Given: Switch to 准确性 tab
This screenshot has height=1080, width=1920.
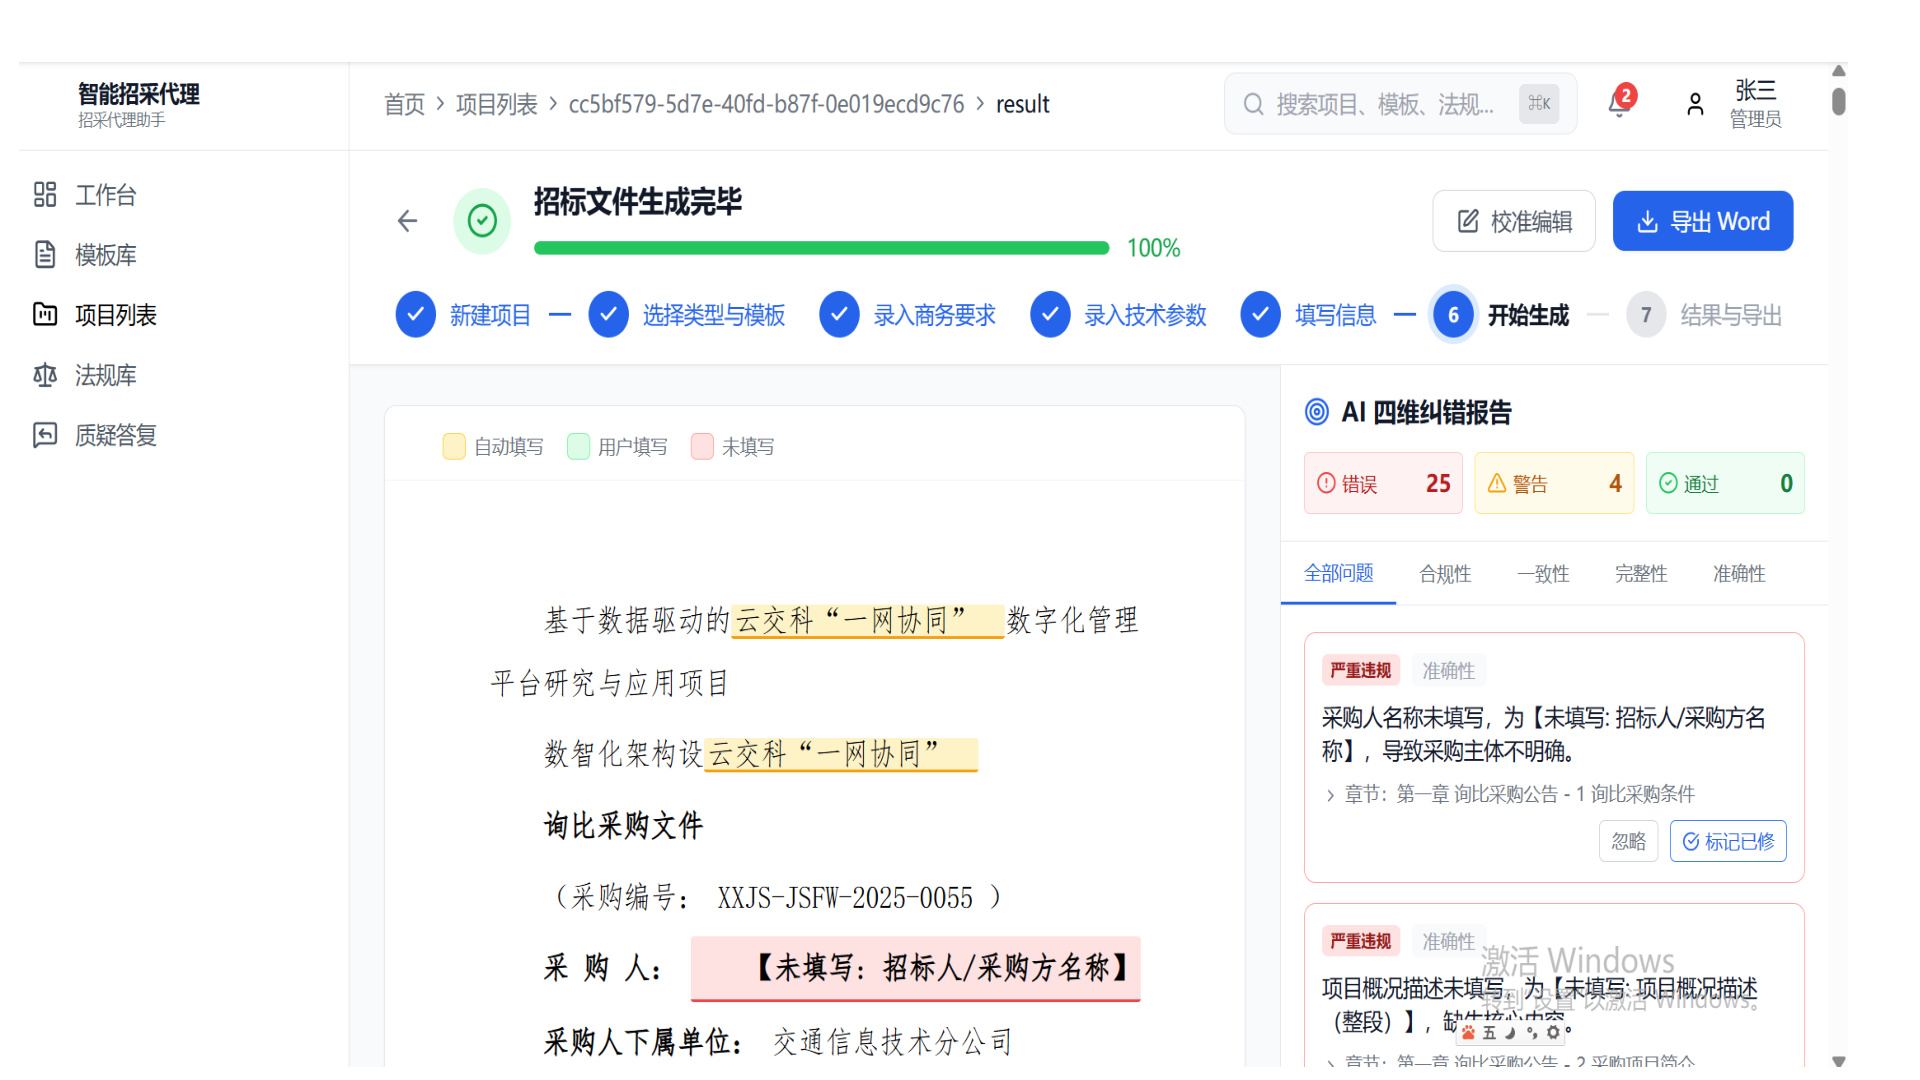Looking at the screenshot, I should pos(1739,573).
